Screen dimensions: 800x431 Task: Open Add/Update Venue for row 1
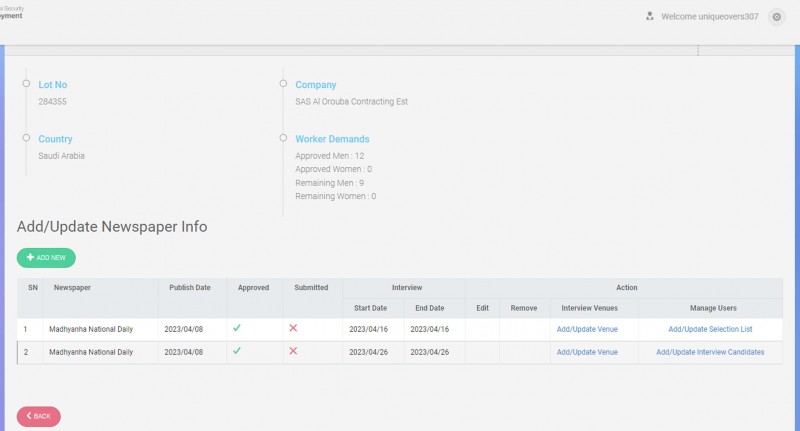coord(587,329)
